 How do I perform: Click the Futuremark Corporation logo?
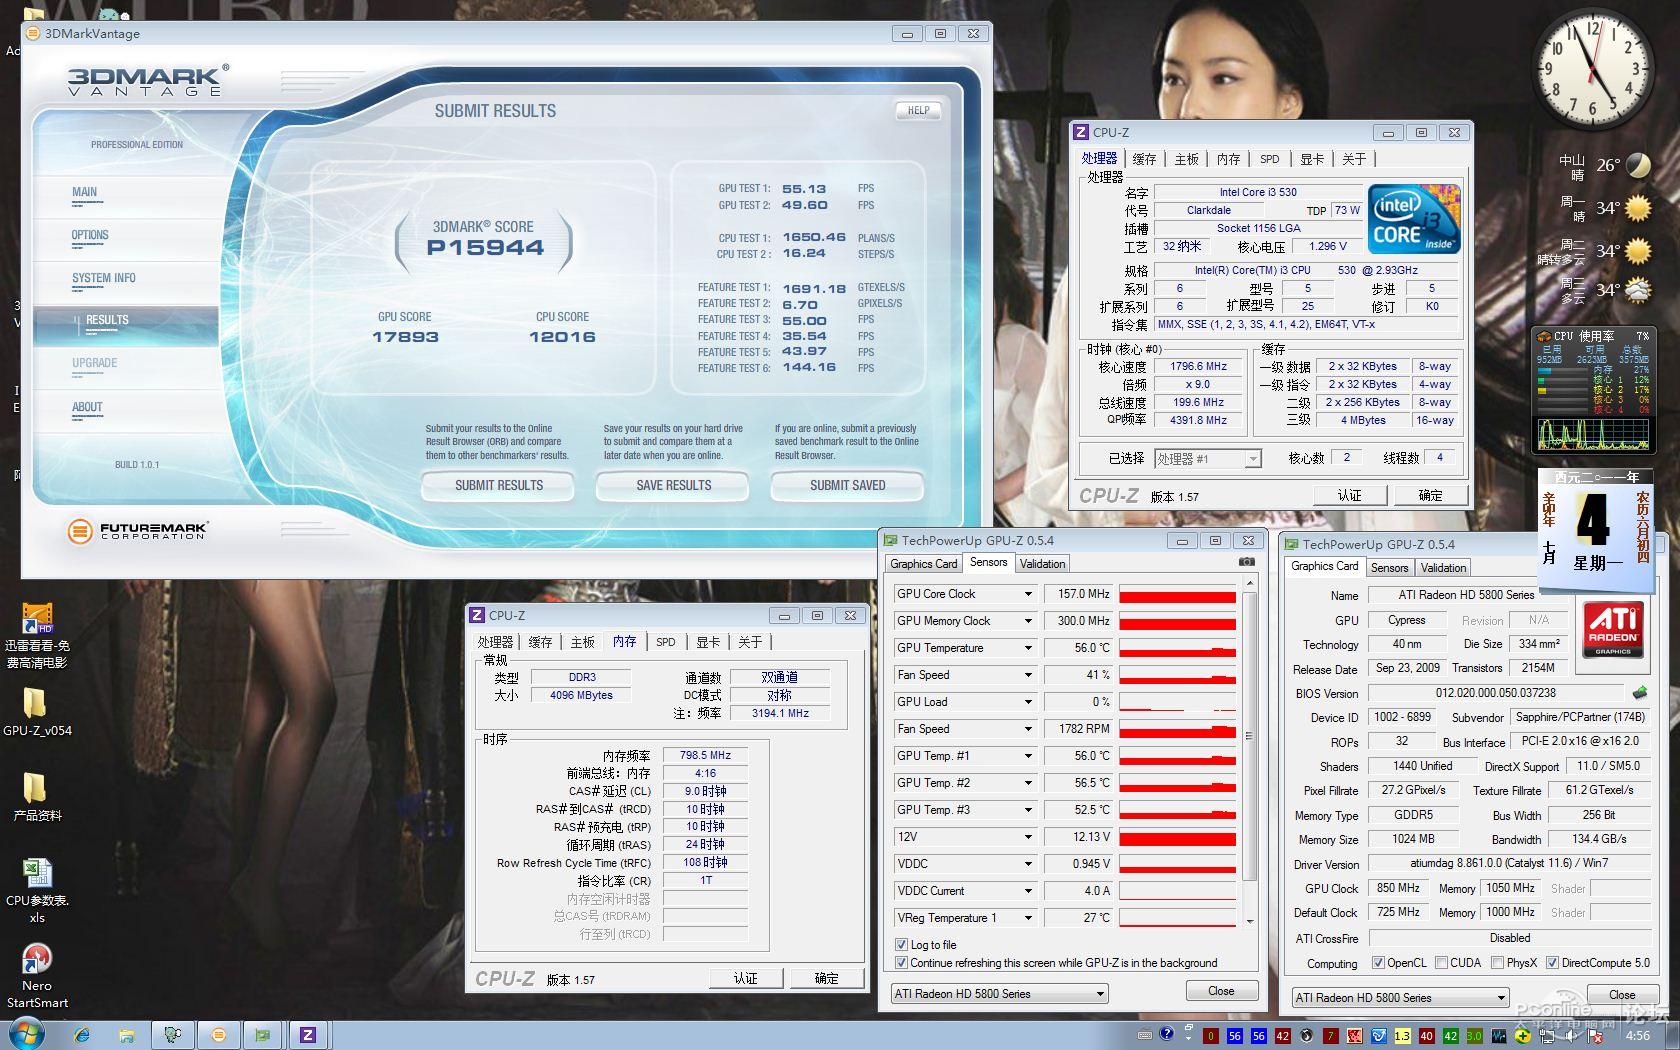(x=138, y=531)
